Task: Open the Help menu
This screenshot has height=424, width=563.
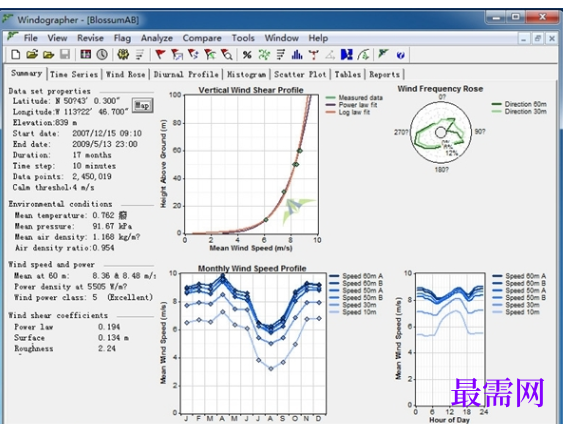Action: pyautogui.click(x=318, y=38)
